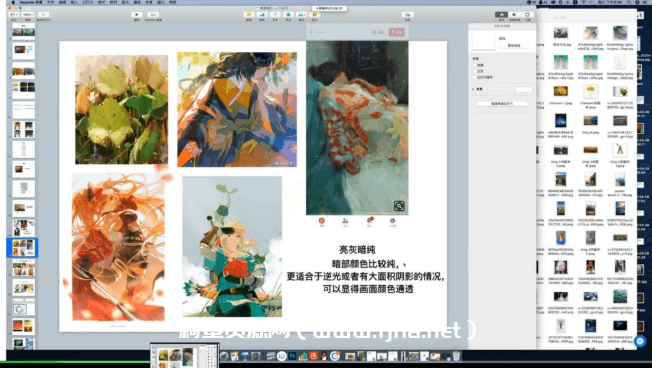Screen dimensions: 652x368
Task: Open QQ penguin icon in Dock
Action: point(324,356)
